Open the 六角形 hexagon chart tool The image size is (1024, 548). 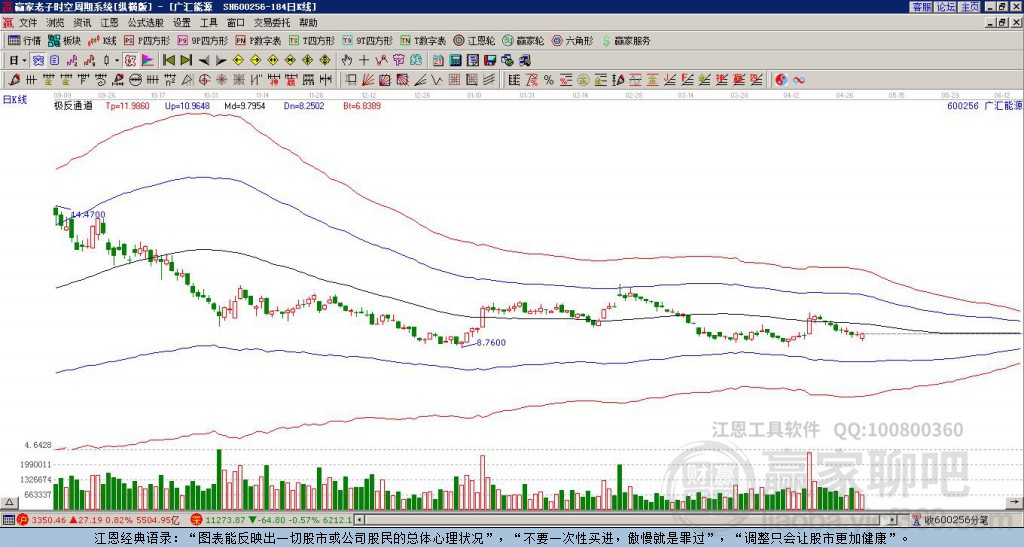(572, 40)
